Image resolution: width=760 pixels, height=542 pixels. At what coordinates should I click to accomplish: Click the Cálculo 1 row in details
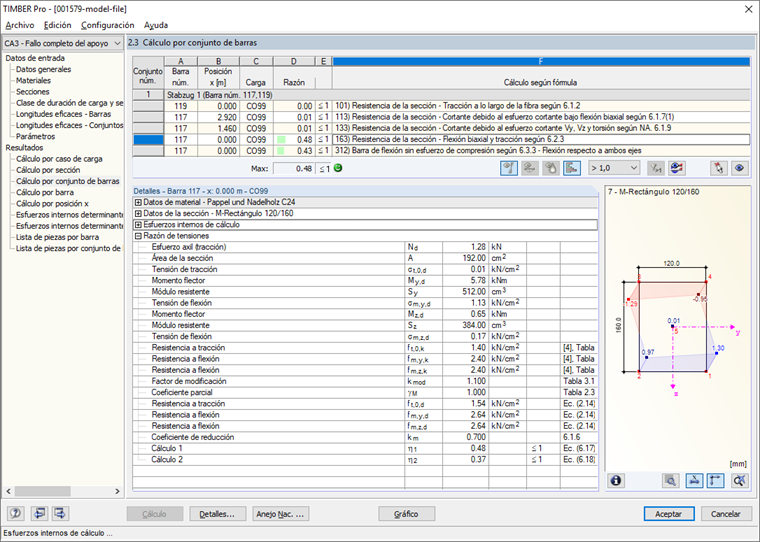coord(365,448)
